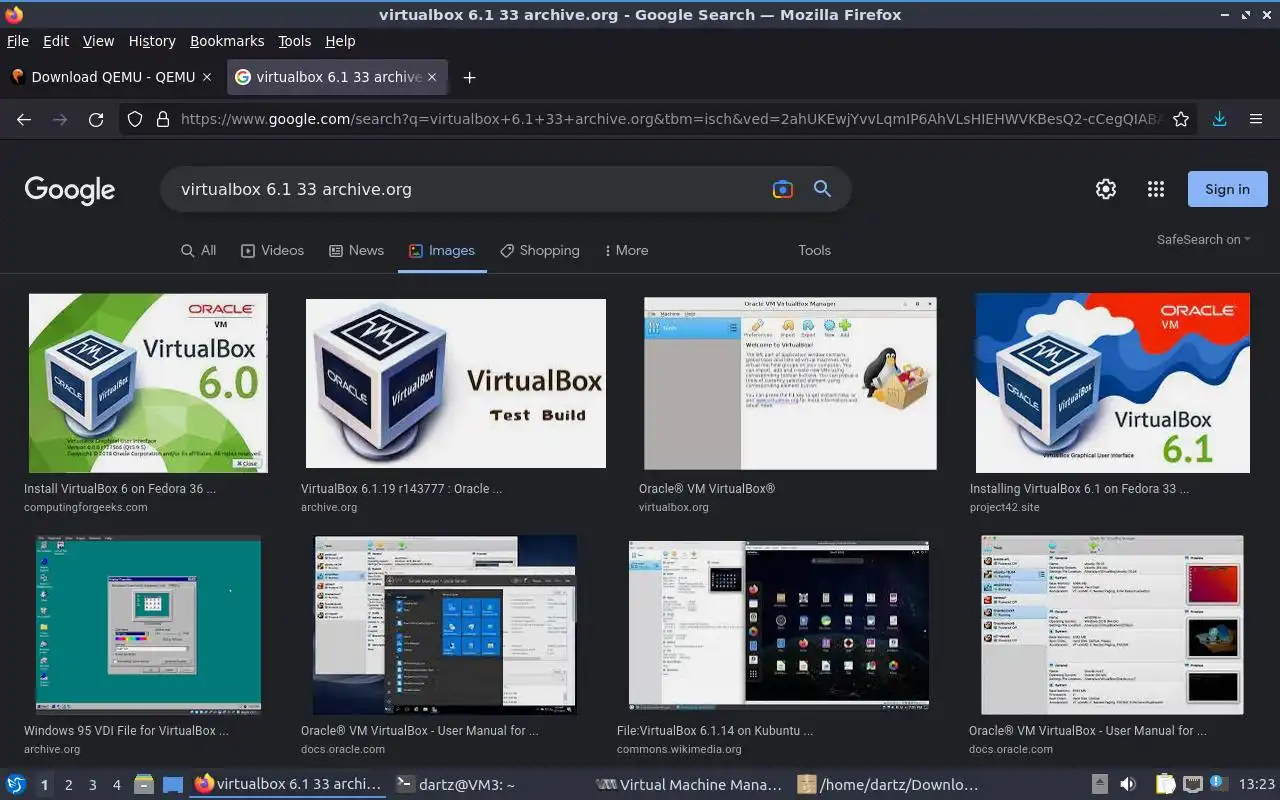The height and width of the screenshot is (800, 1280).
Task: Switch to workspace 4
Action: [x=116, y=785]
